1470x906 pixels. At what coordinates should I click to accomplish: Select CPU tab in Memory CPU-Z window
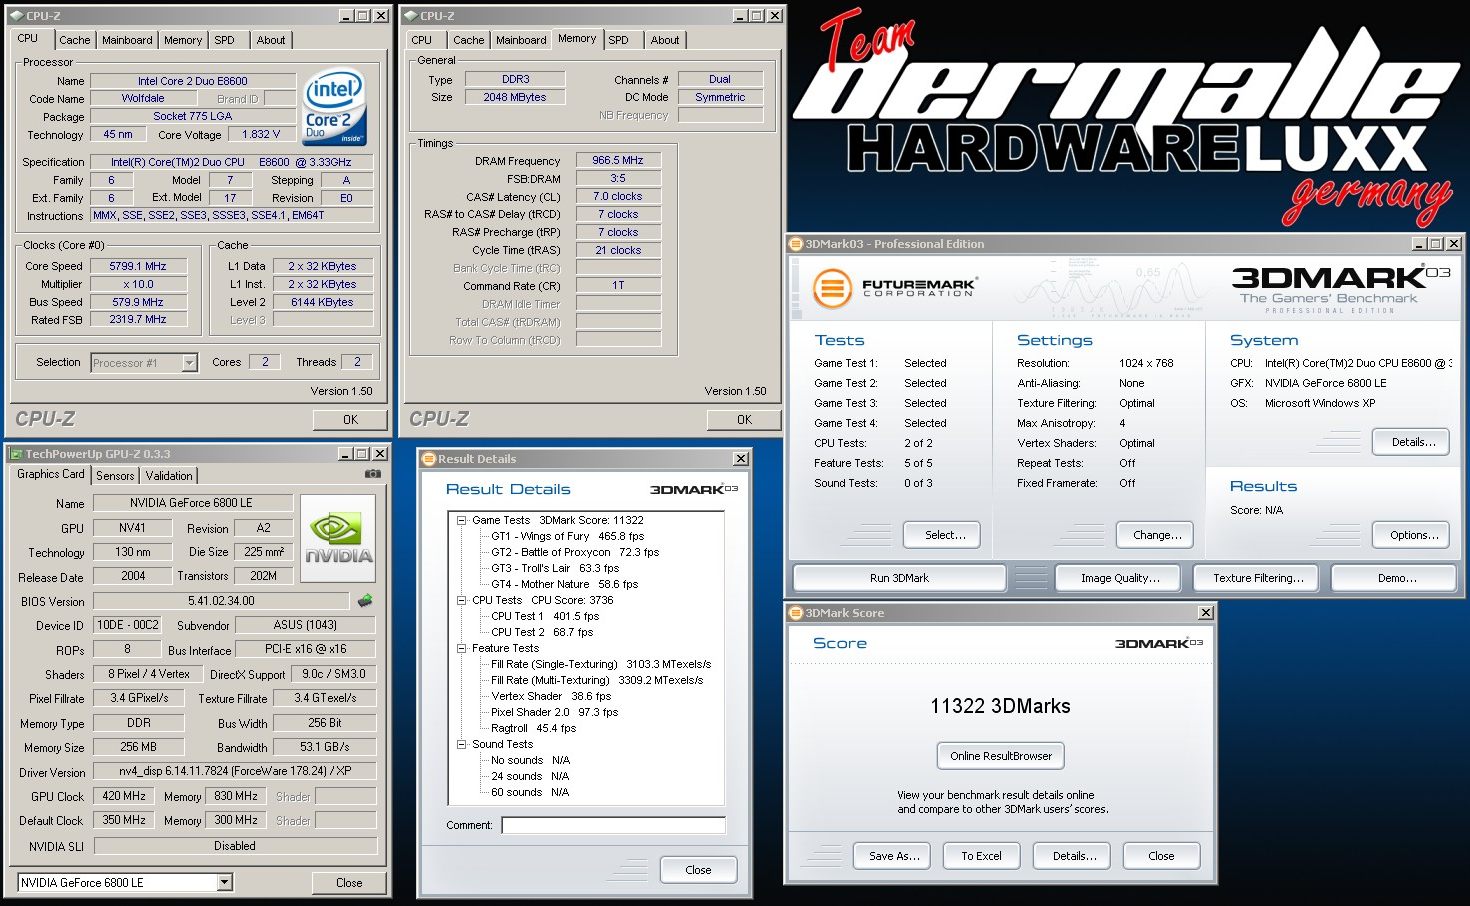(x=422, y=40)
